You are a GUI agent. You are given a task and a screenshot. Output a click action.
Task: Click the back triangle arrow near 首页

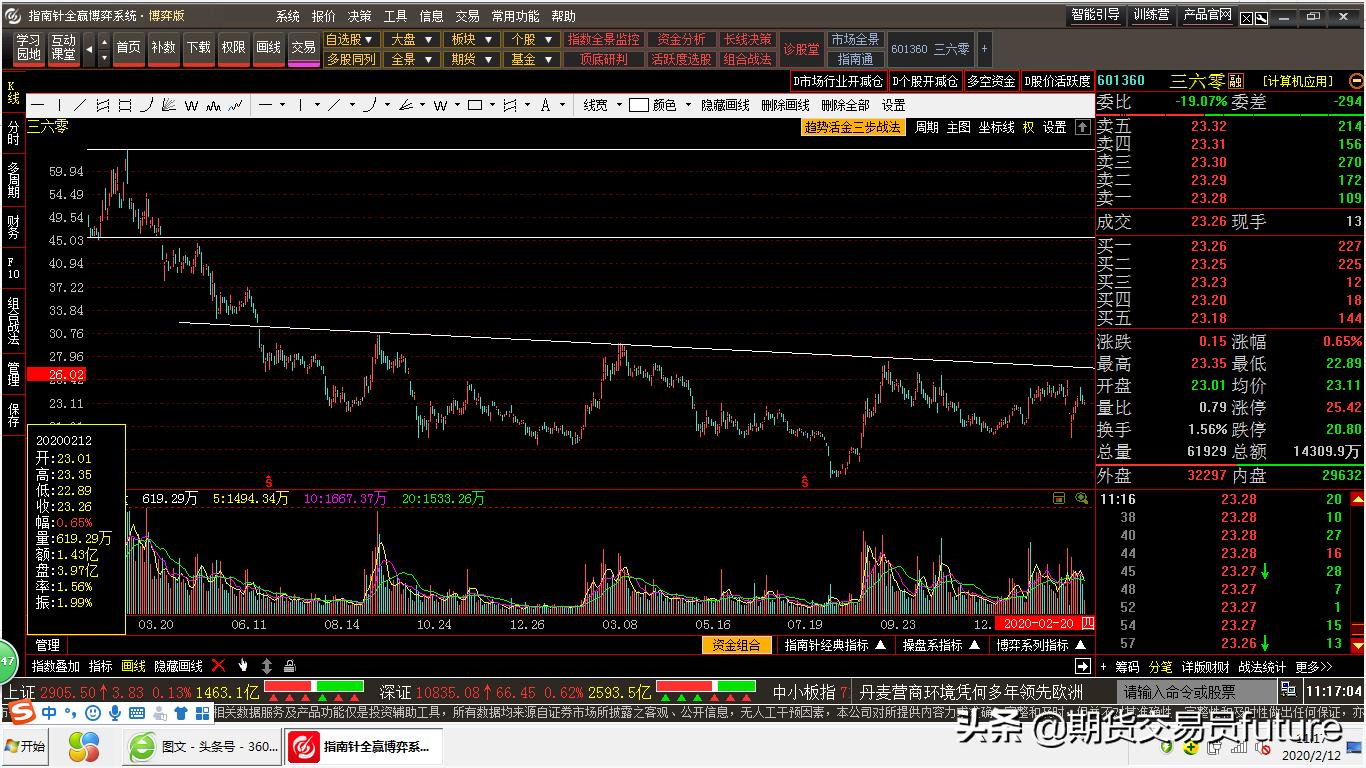coord(89,48)
